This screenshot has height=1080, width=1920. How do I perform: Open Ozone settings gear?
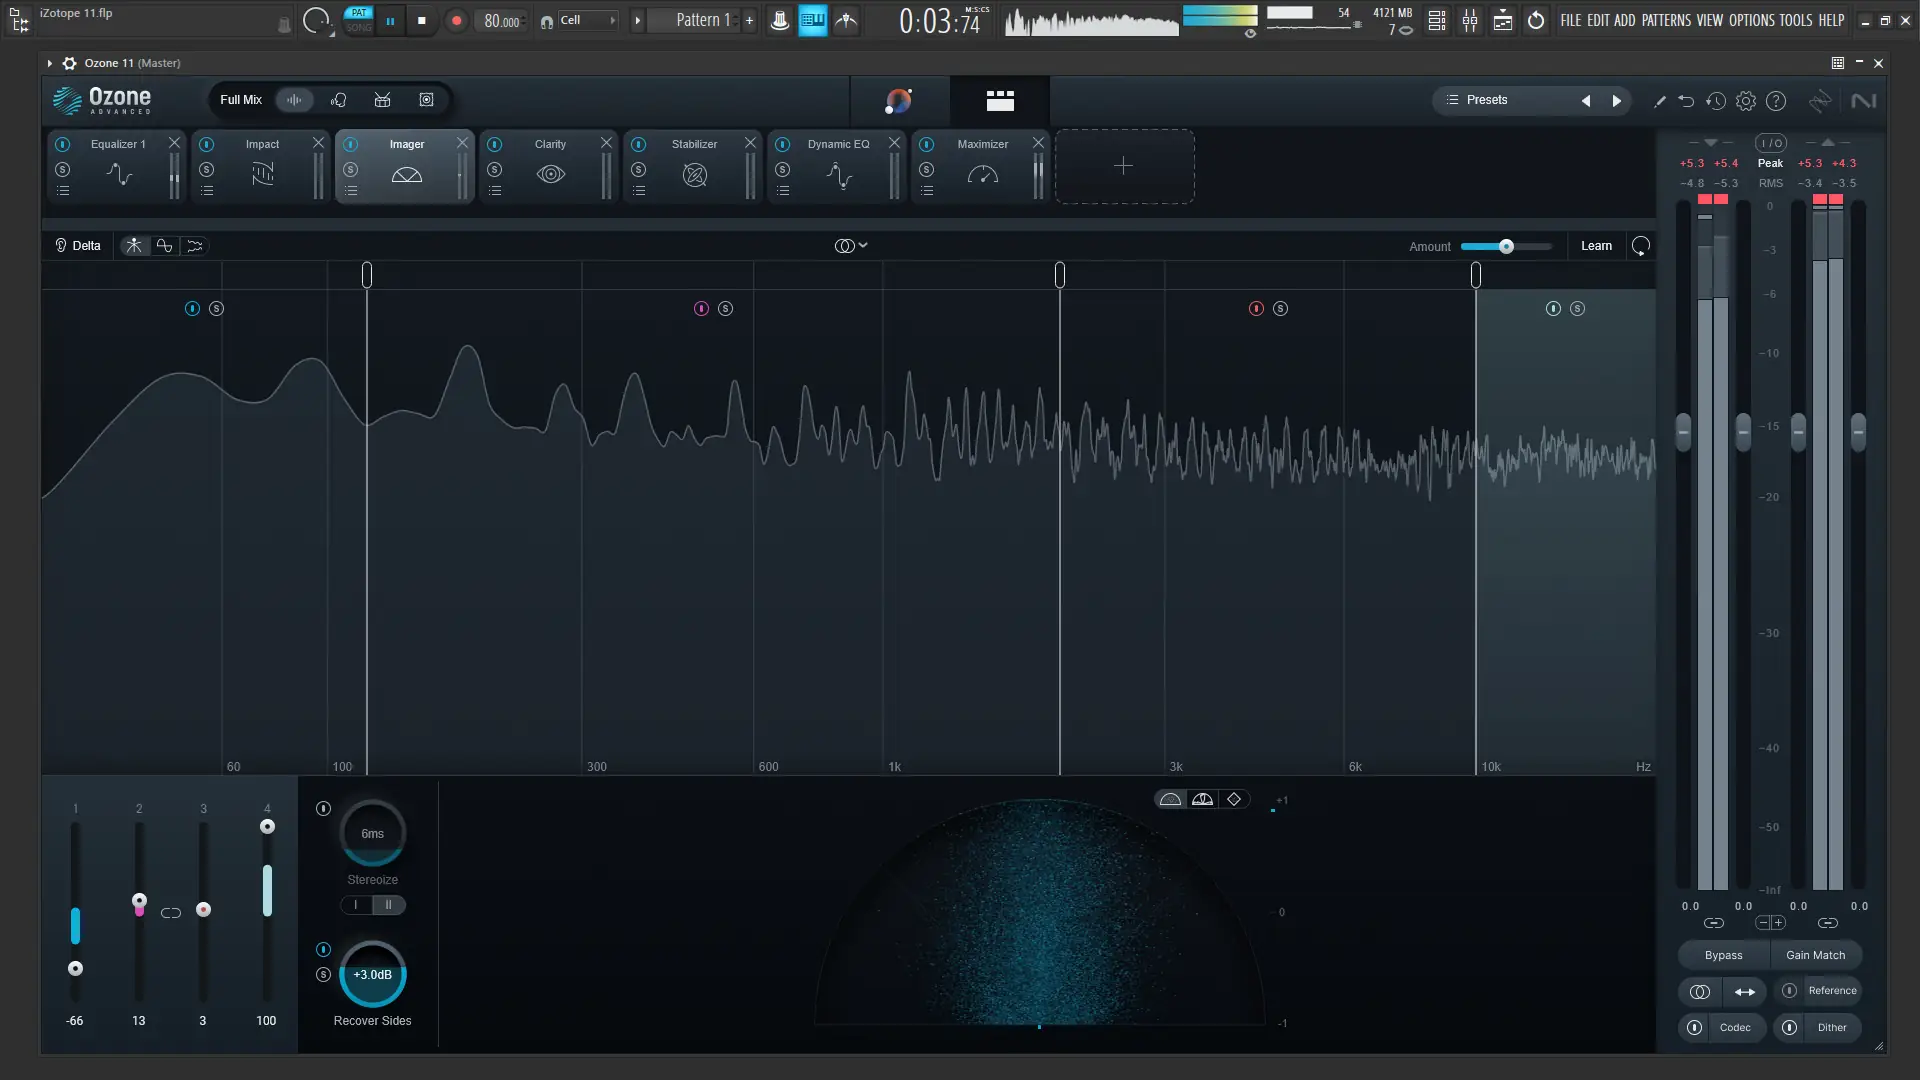[1746, 101]
